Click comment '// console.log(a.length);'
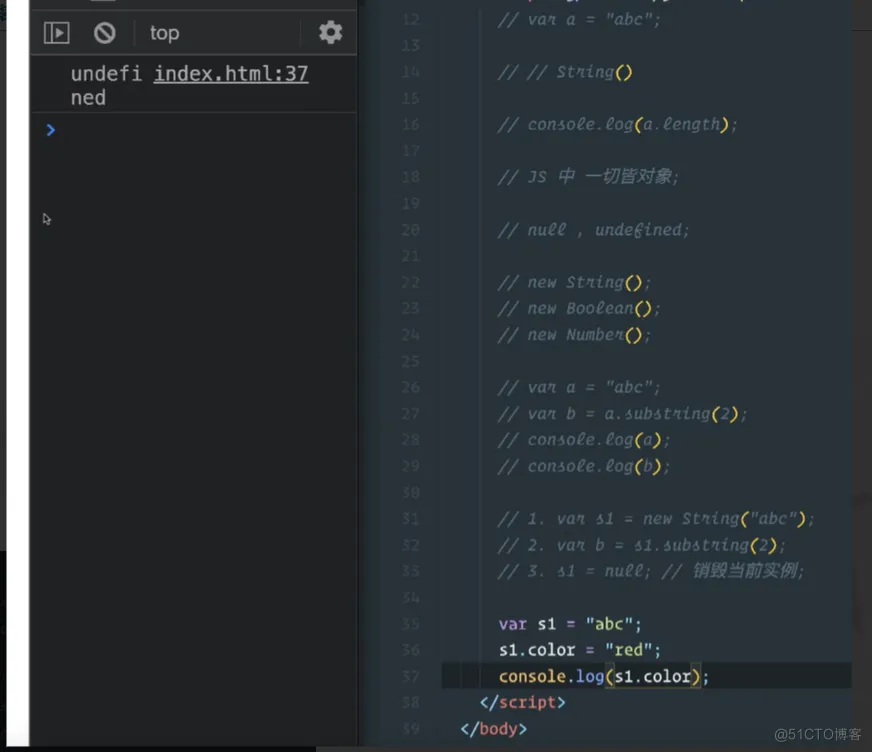Image resolution: width=872 pixels, height=752 pixels. 617,125
